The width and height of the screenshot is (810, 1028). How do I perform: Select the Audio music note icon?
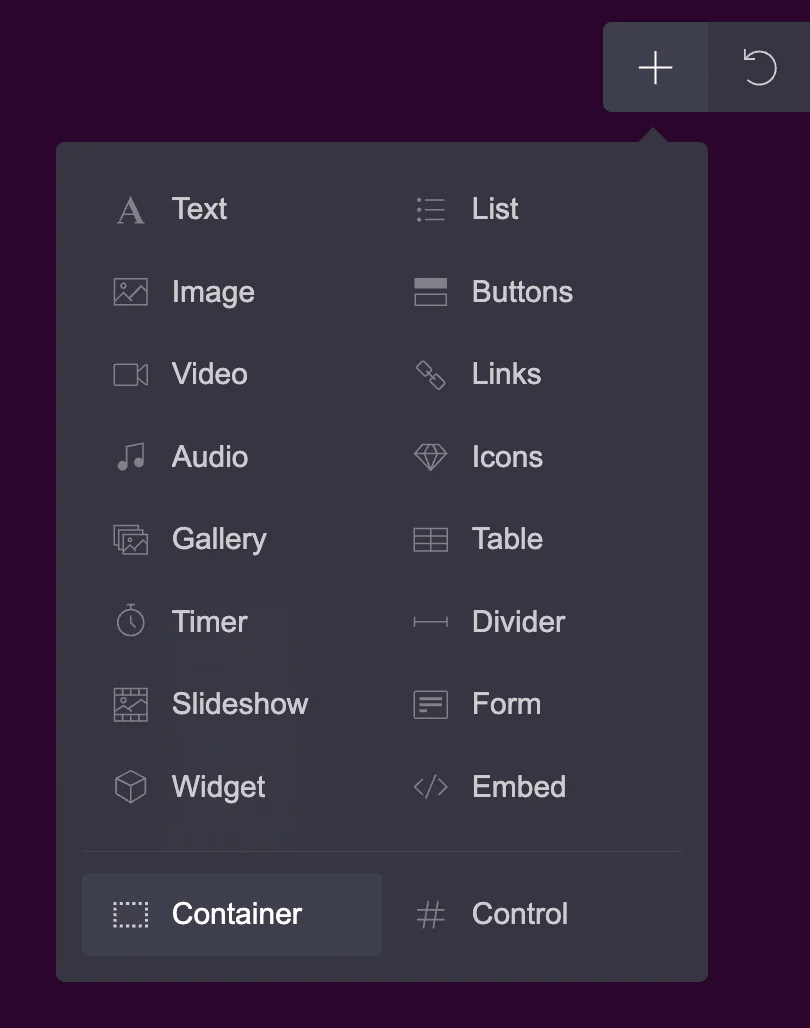click(x=131, y=457)
